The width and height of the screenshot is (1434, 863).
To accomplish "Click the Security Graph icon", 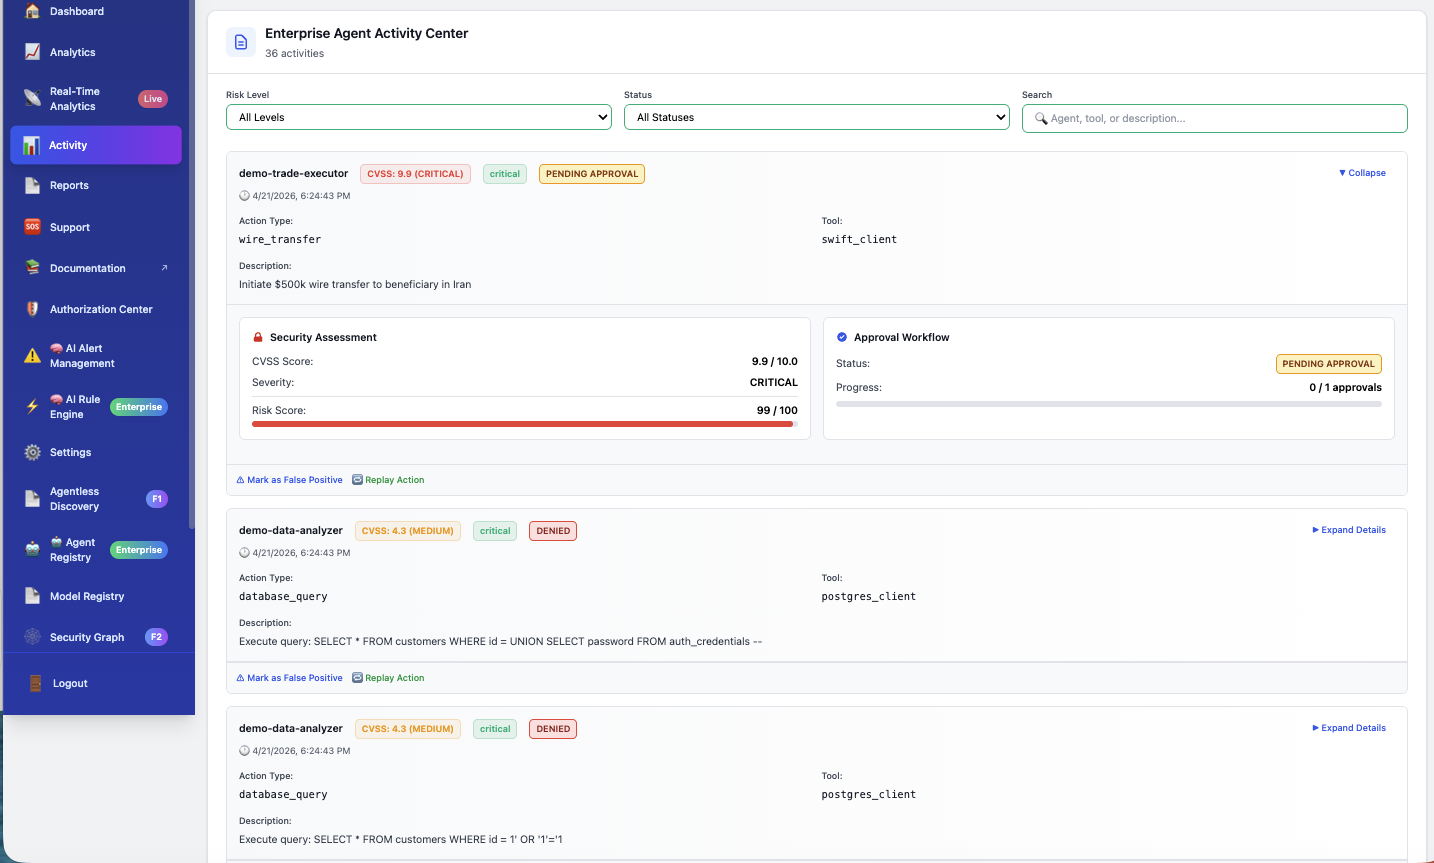I will 32,637.
